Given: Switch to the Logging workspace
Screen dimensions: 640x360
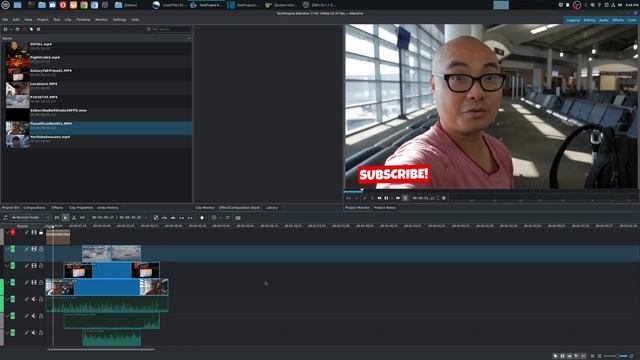Looking at the screenshot, I should coord(573,20).
